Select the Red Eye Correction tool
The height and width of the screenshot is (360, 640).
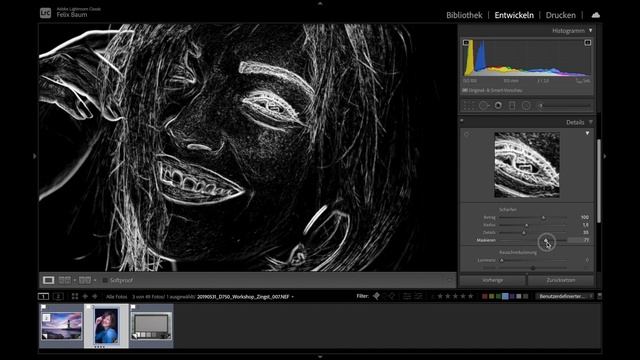coord(498,106)
